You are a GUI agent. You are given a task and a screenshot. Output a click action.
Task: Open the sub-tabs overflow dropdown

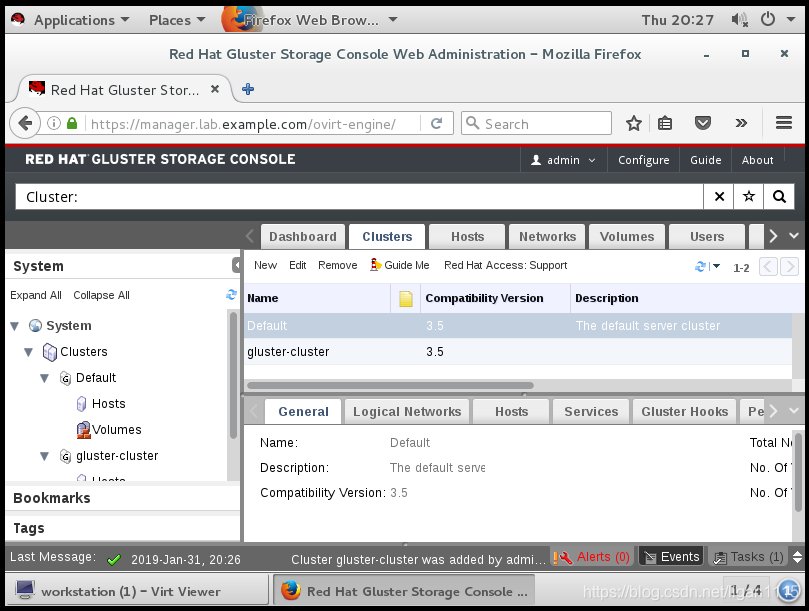tap(794, 411)
